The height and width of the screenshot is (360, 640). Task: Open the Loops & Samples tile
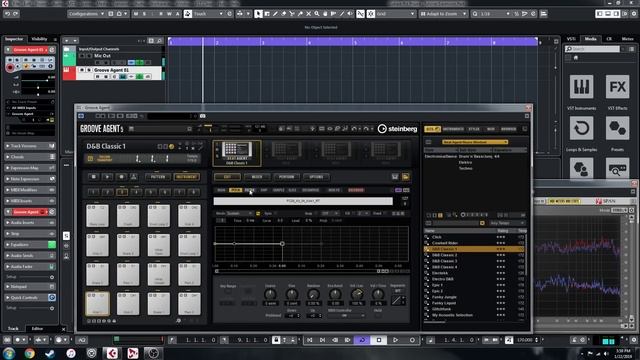[581, 128]
